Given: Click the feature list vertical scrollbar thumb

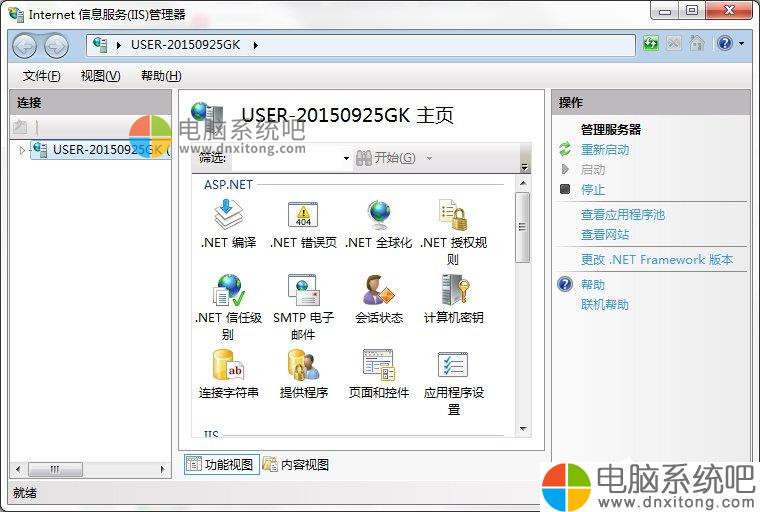Looking at the screenshot, I should pyautogui.click(x=522, y=227).
